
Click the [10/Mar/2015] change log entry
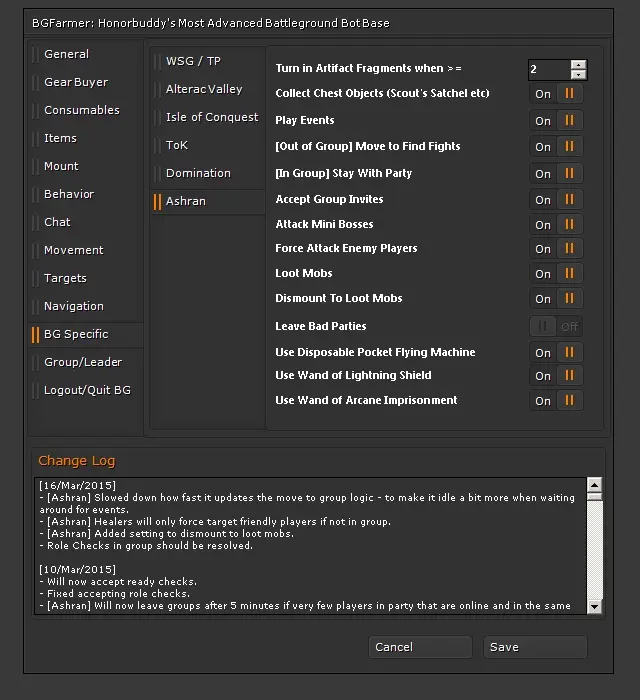[x=78, y=570]
